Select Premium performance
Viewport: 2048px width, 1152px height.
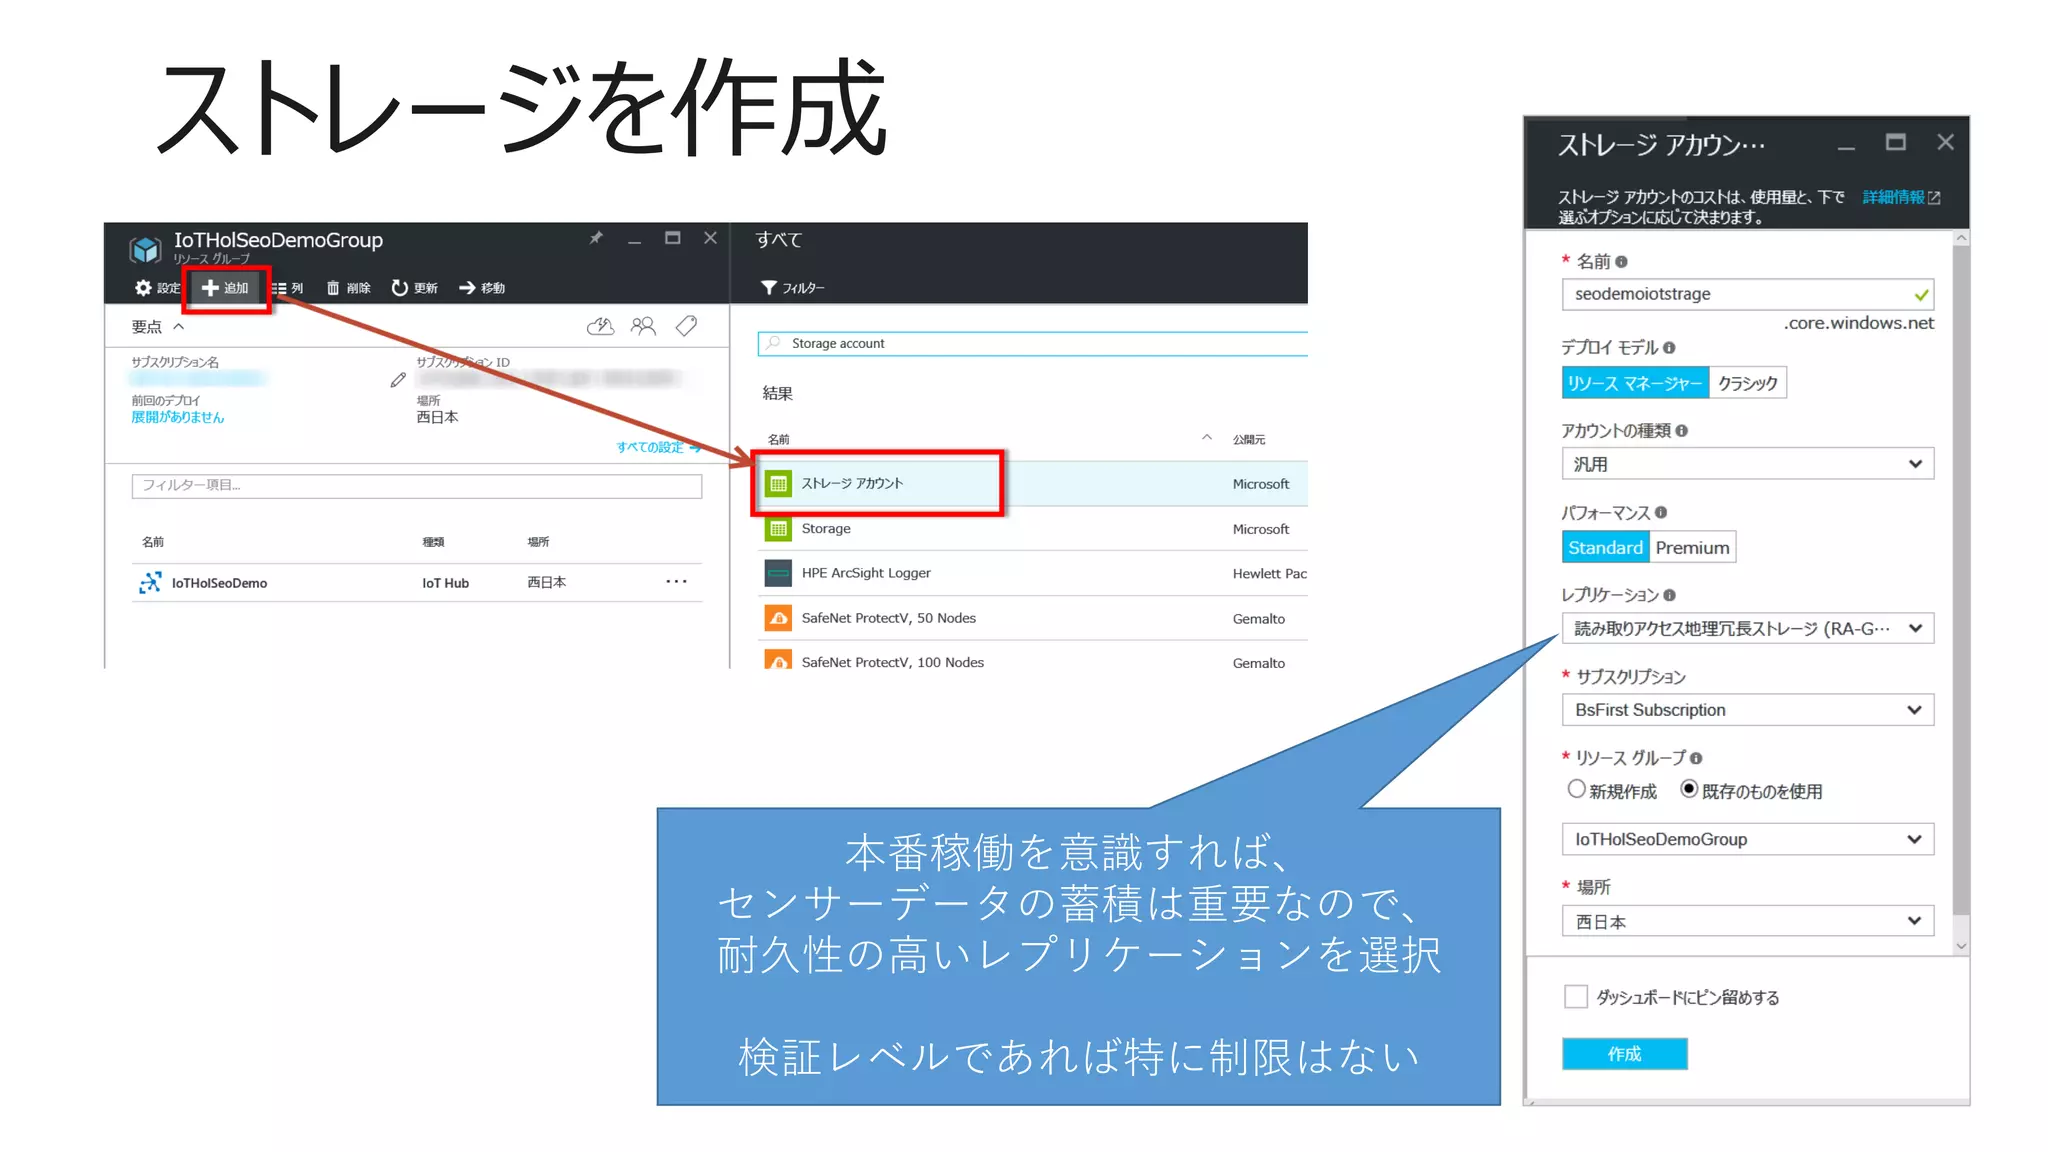(x=1692, y=547)
